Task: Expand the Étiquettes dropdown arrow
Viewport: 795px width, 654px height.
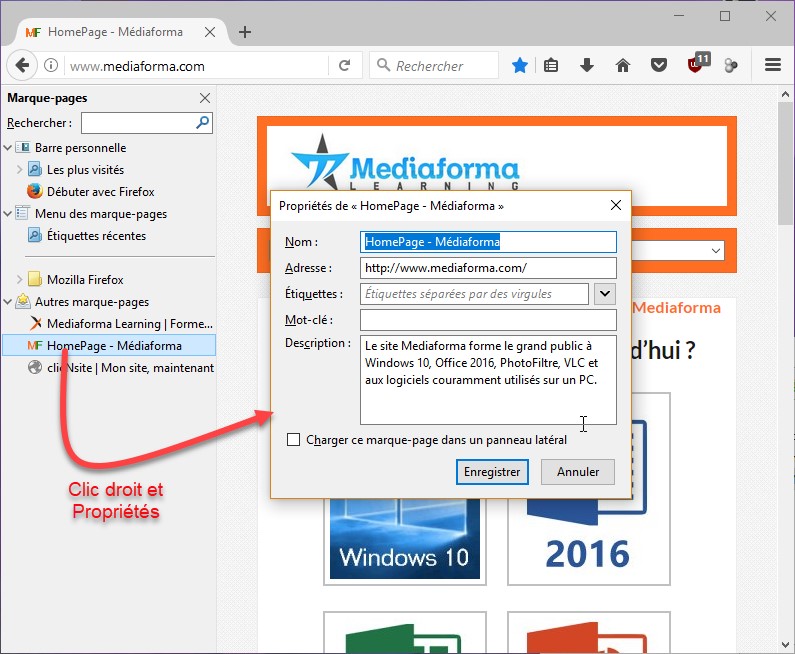Action: 605,294
